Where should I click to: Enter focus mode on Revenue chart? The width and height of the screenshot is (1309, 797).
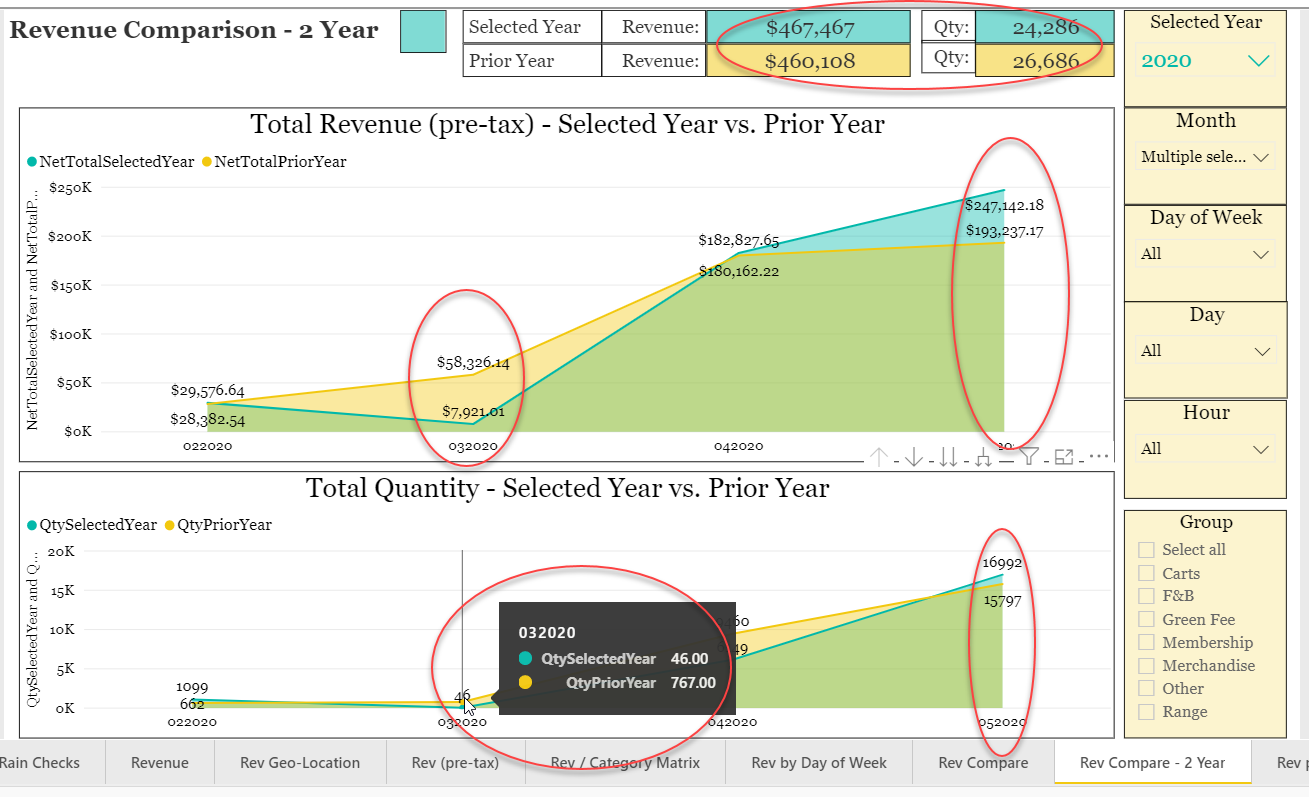[x=1064, y=456]
